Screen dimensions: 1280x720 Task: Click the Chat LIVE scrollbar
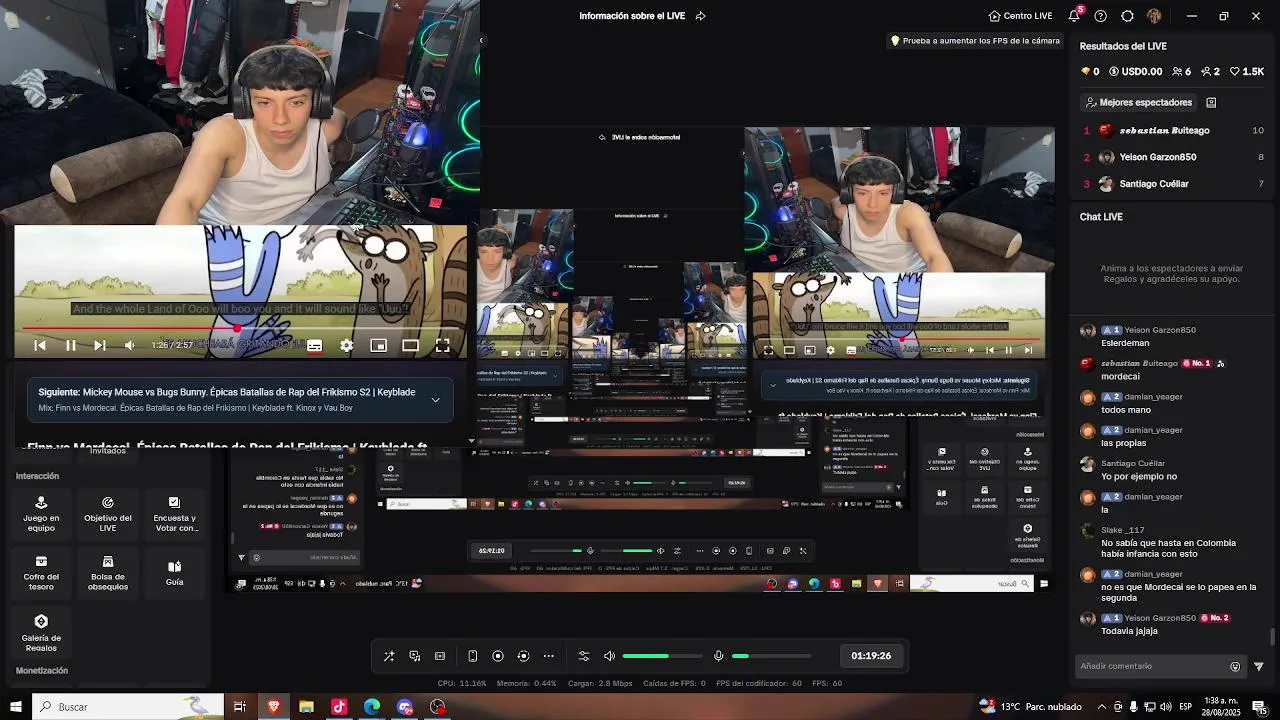click(1273, 638)
